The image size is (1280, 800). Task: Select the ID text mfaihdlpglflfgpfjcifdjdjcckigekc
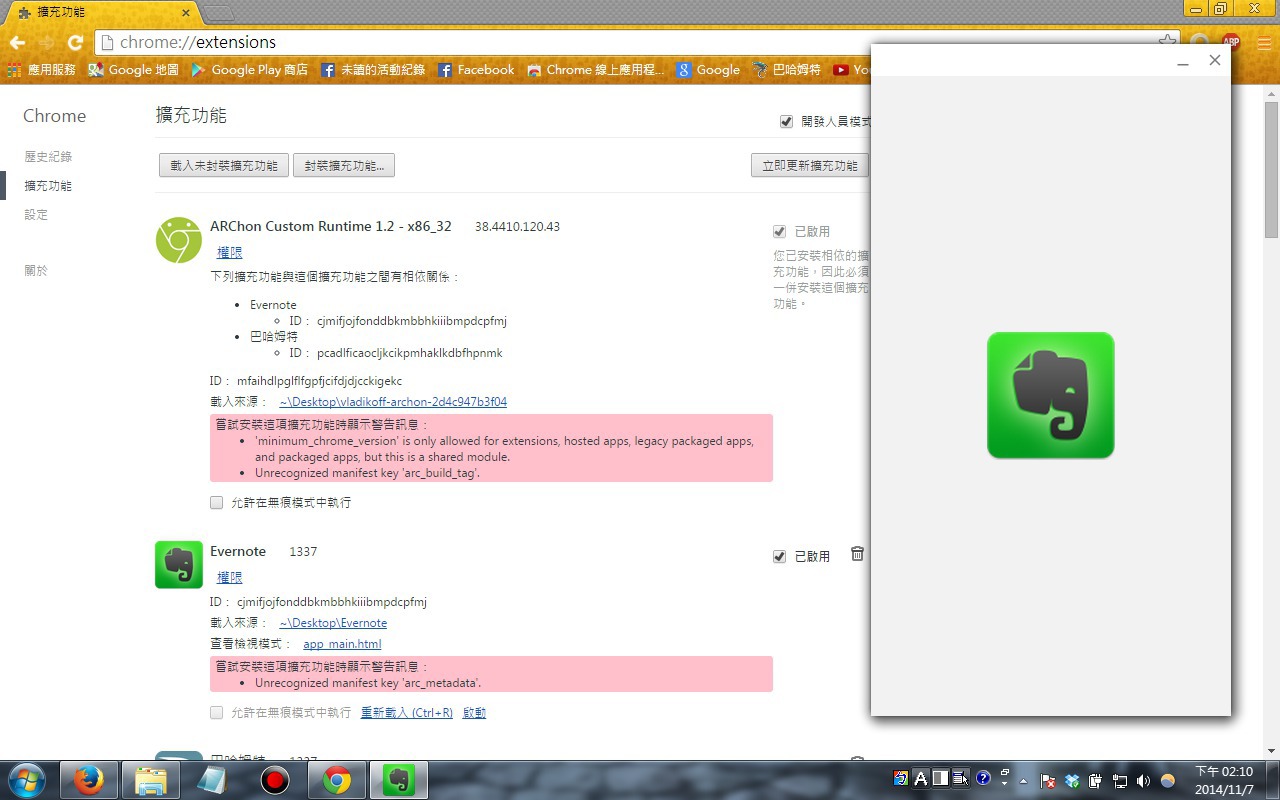tap(320, 381)
